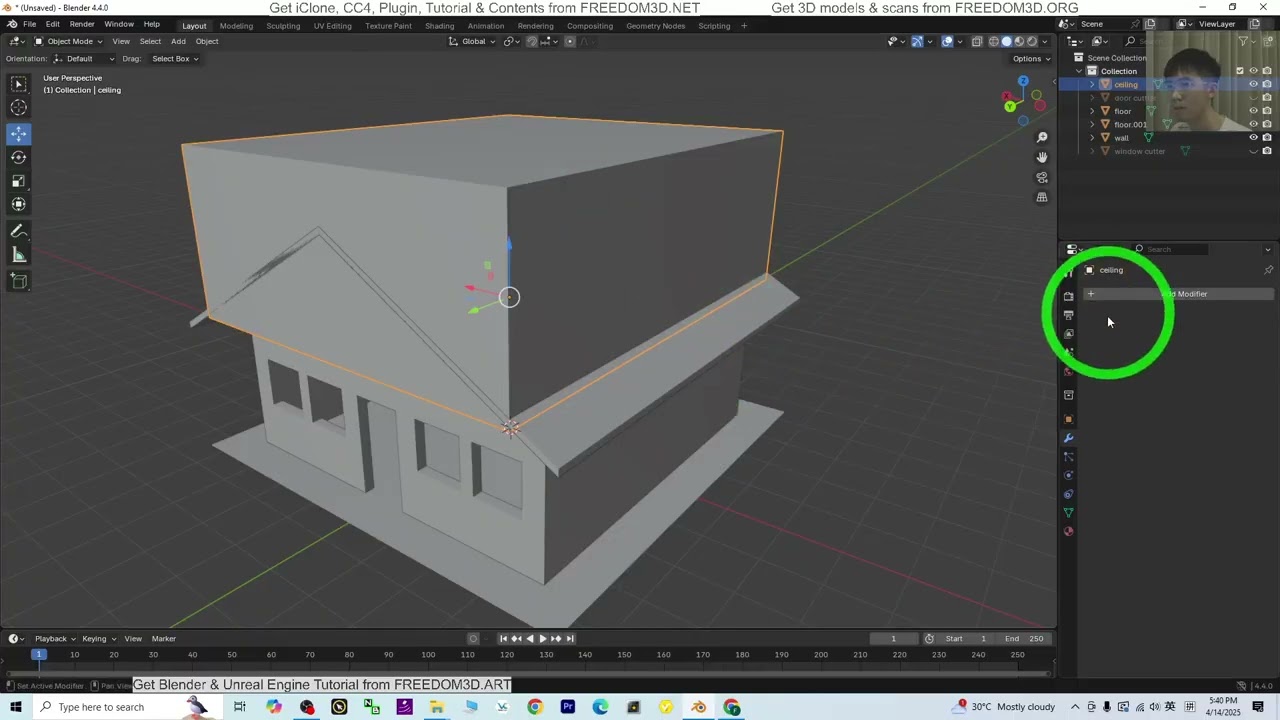Image resolution: width=1280 pixels, height=720 pixels.
Task: Open View Layer properties tab
Action: (1068, 334)
